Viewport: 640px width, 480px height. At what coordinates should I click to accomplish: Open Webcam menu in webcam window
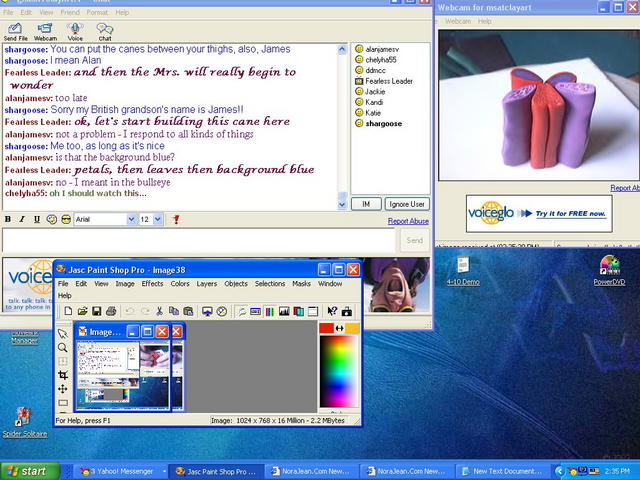(x=458, y=21)
